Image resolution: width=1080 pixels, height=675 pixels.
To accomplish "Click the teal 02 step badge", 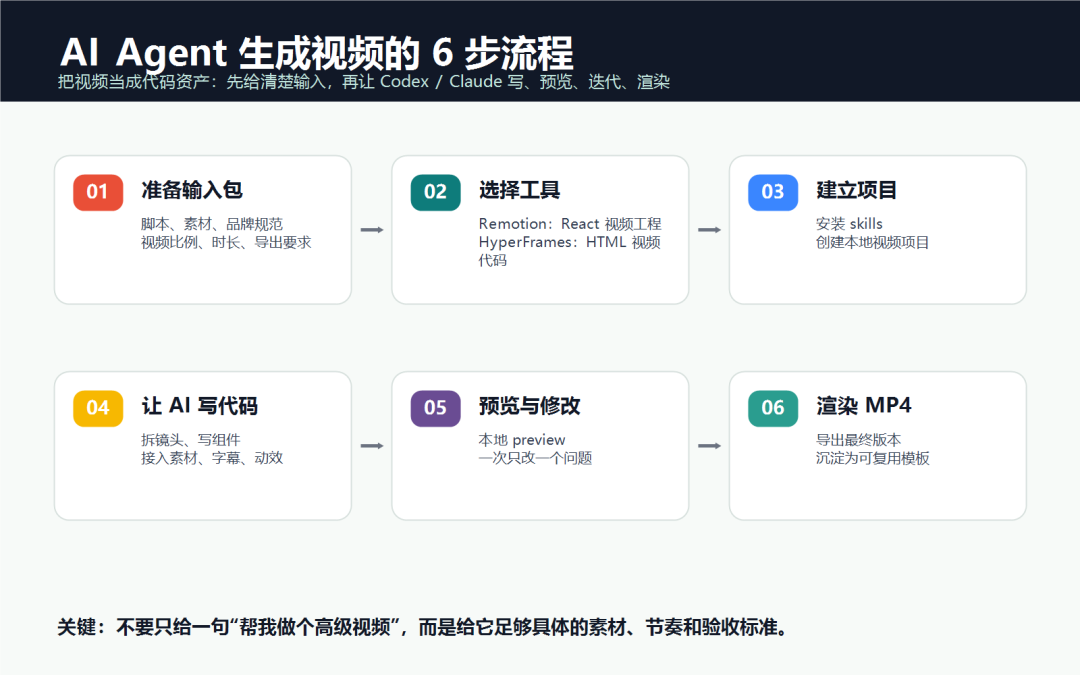I will click(435, 192).
